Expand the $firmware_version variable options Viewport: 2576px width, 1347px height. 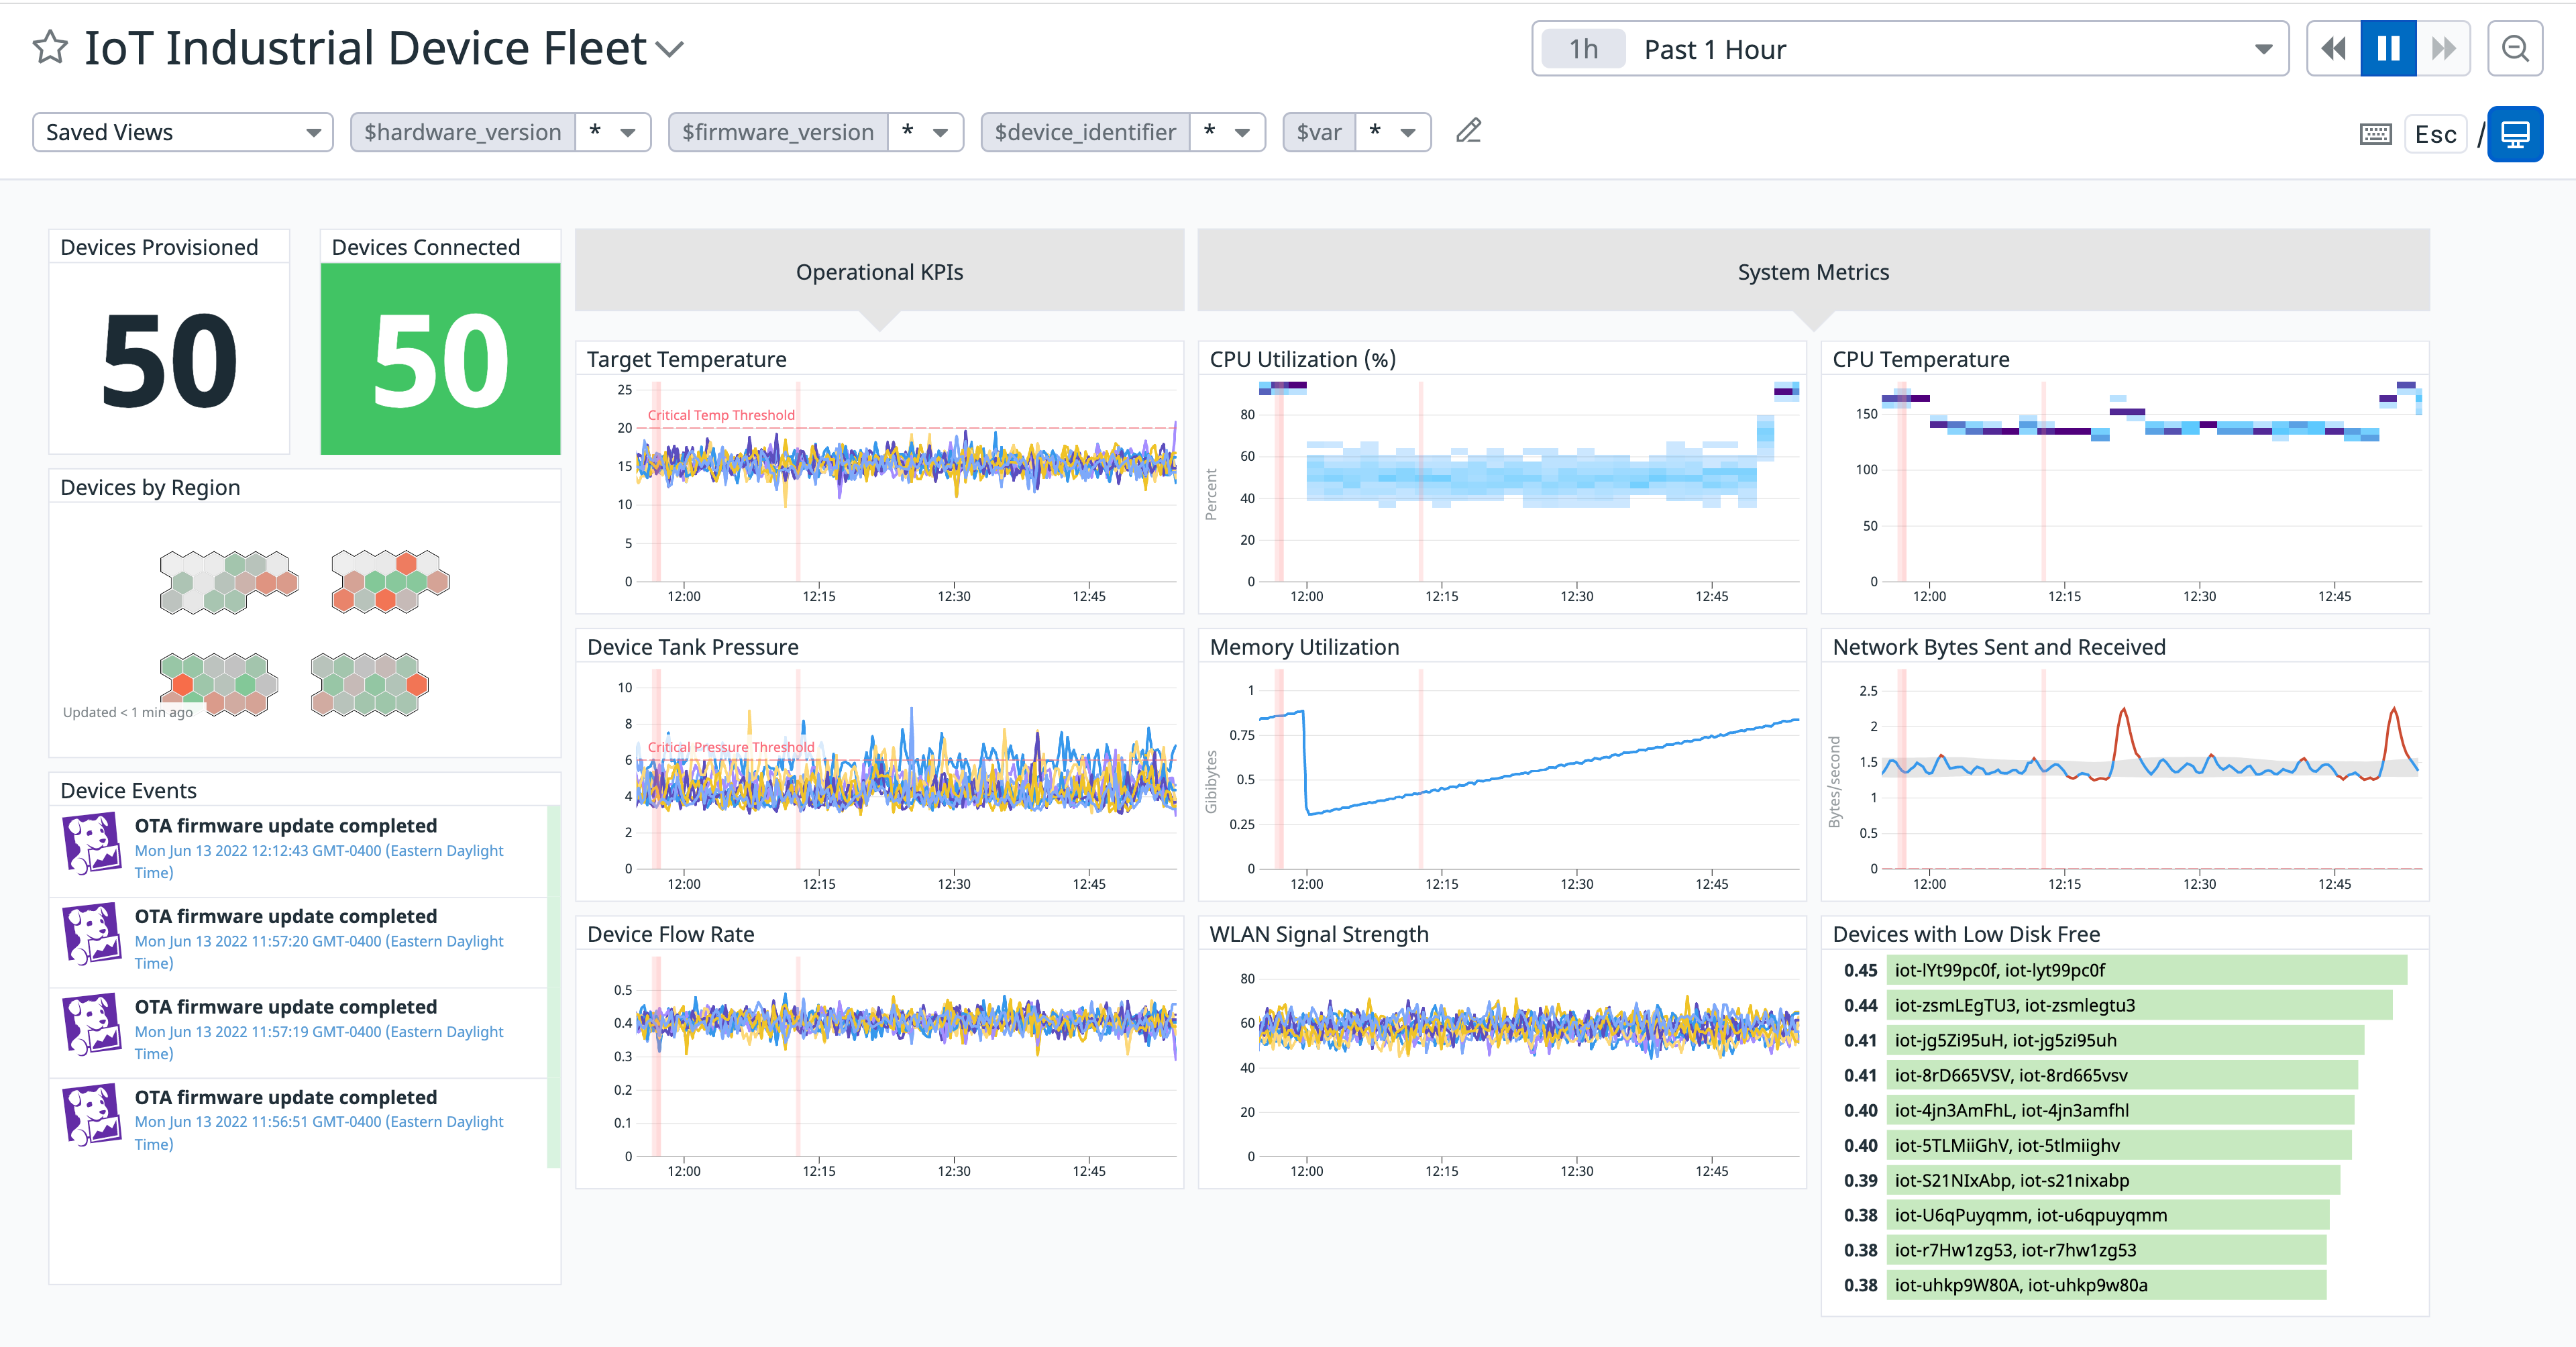point(938,131)
